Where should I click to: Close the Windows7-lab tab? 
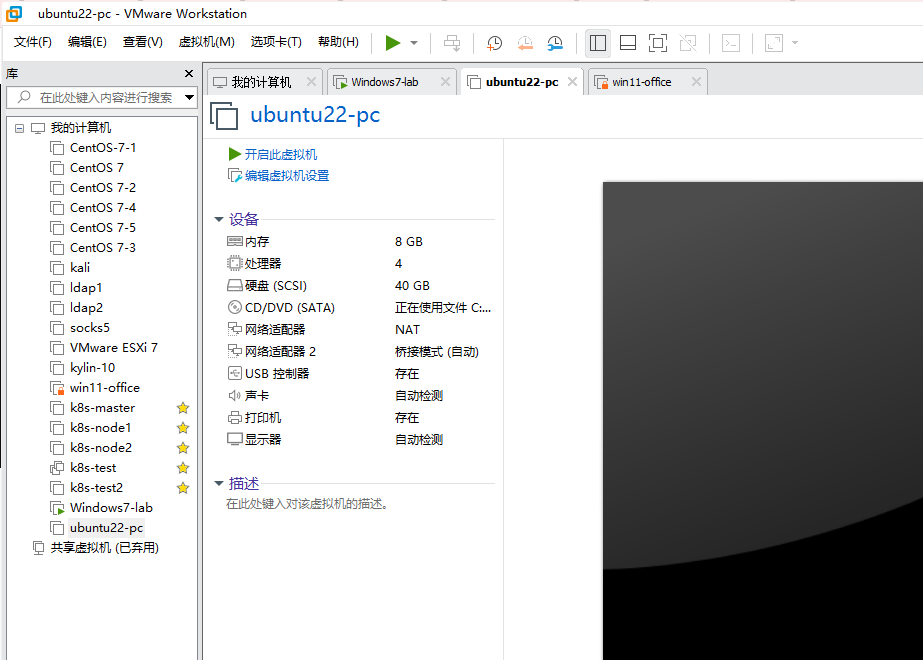(446, 82)
